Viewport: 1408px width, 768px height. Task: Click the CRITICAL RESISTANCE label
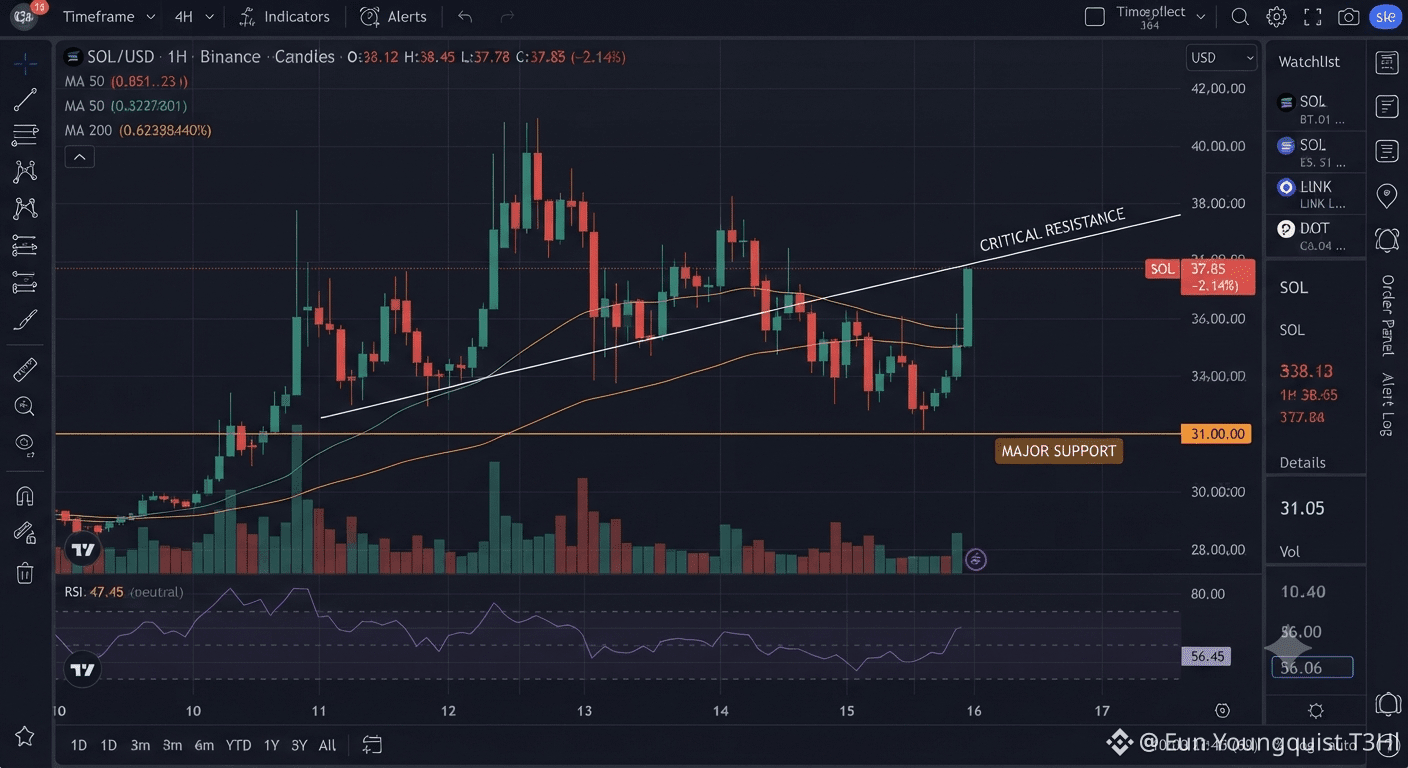pyautogui.click(x=1052, y=230)
